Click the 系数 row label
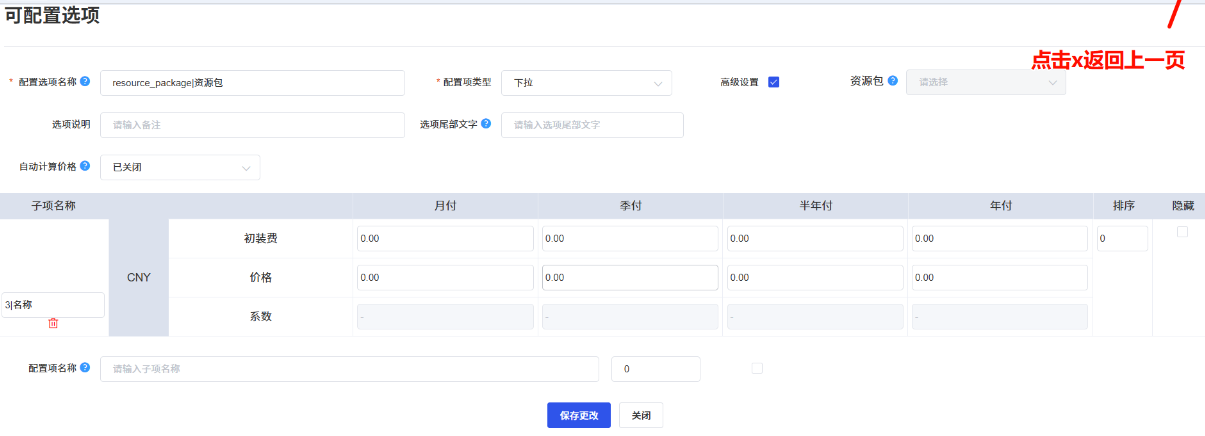Screen dimensions: 1205x436 [260, 316]
